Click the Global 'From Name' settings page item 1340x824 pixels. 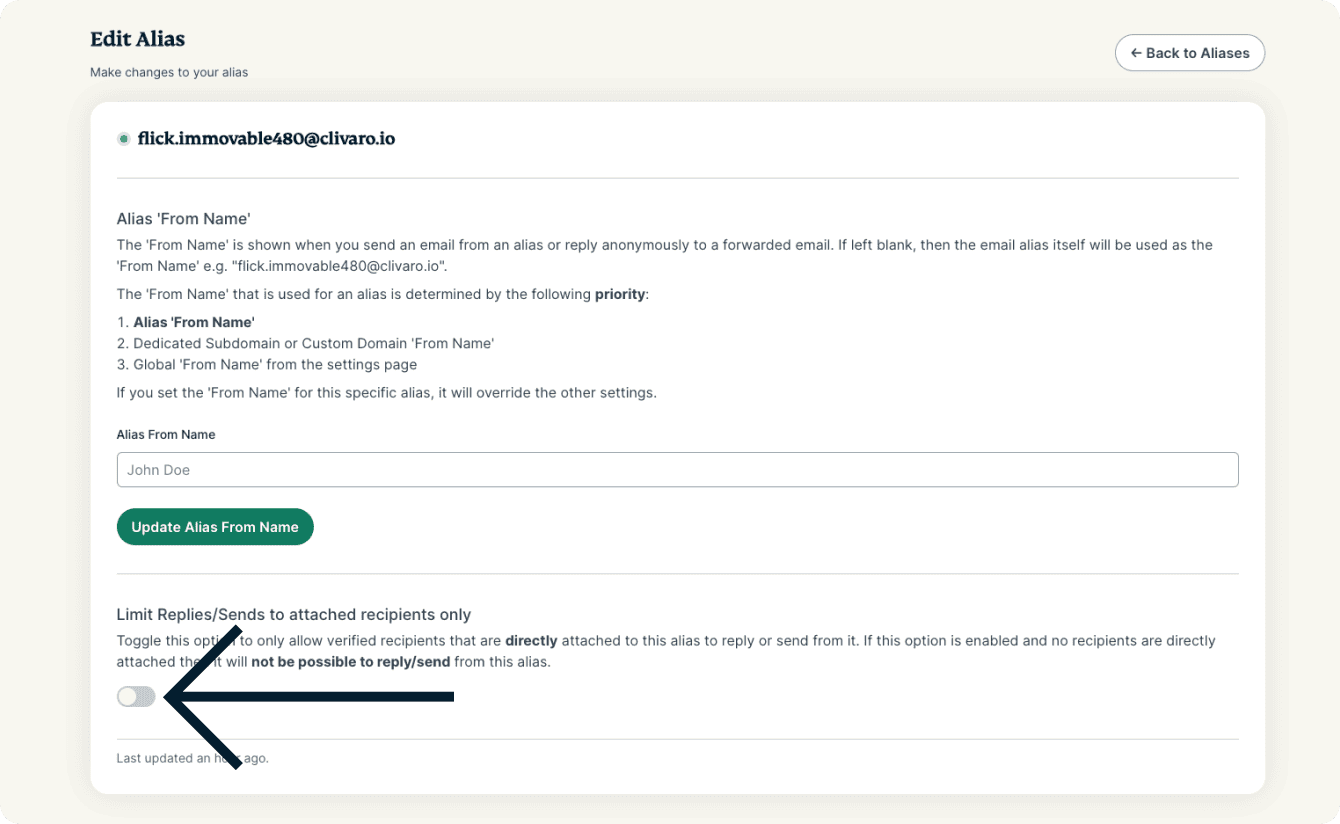pyautogui.click(x=275, y=364)
